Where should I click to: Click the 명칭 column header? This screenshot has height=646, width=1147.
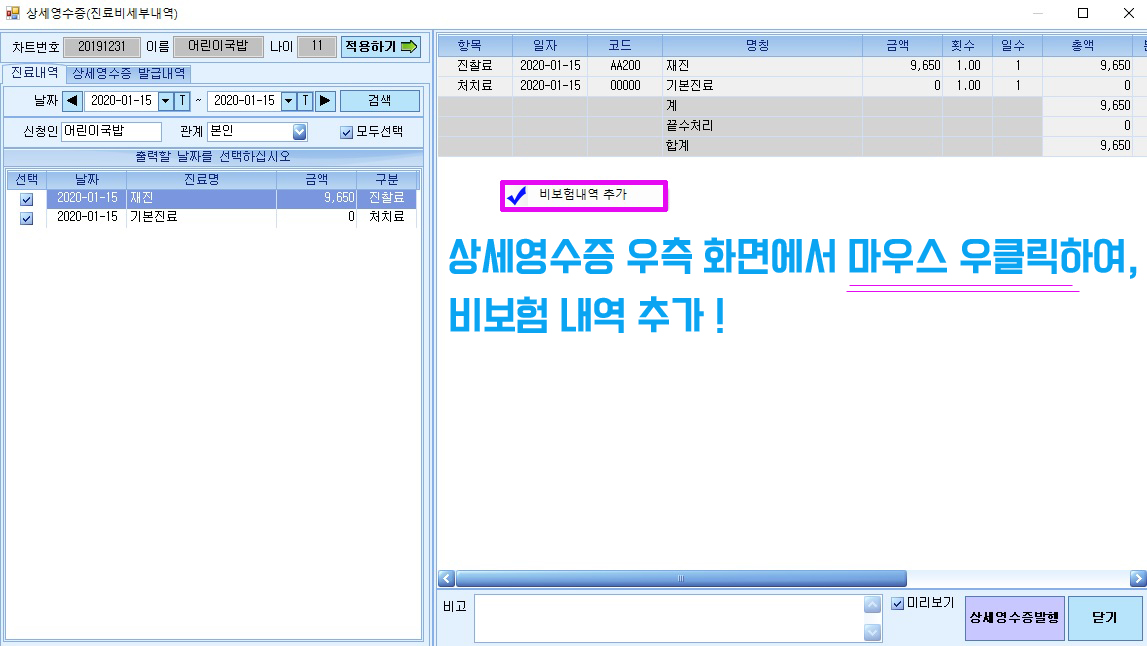tap(762, 45)
